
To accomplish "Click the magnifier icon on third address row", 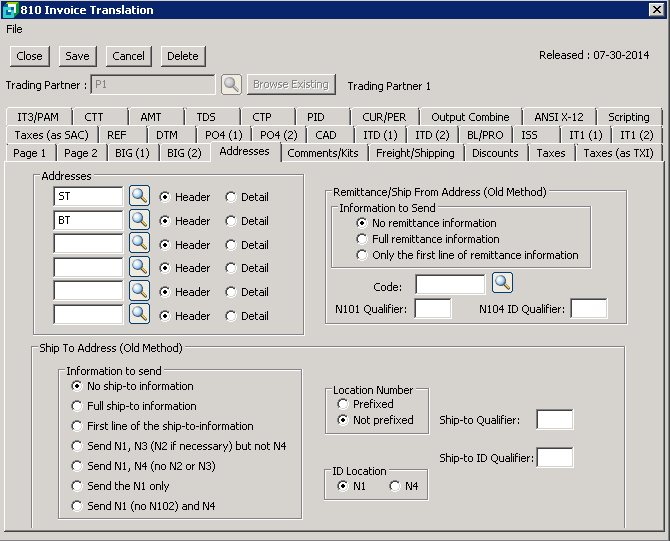I will coord(139,244).
